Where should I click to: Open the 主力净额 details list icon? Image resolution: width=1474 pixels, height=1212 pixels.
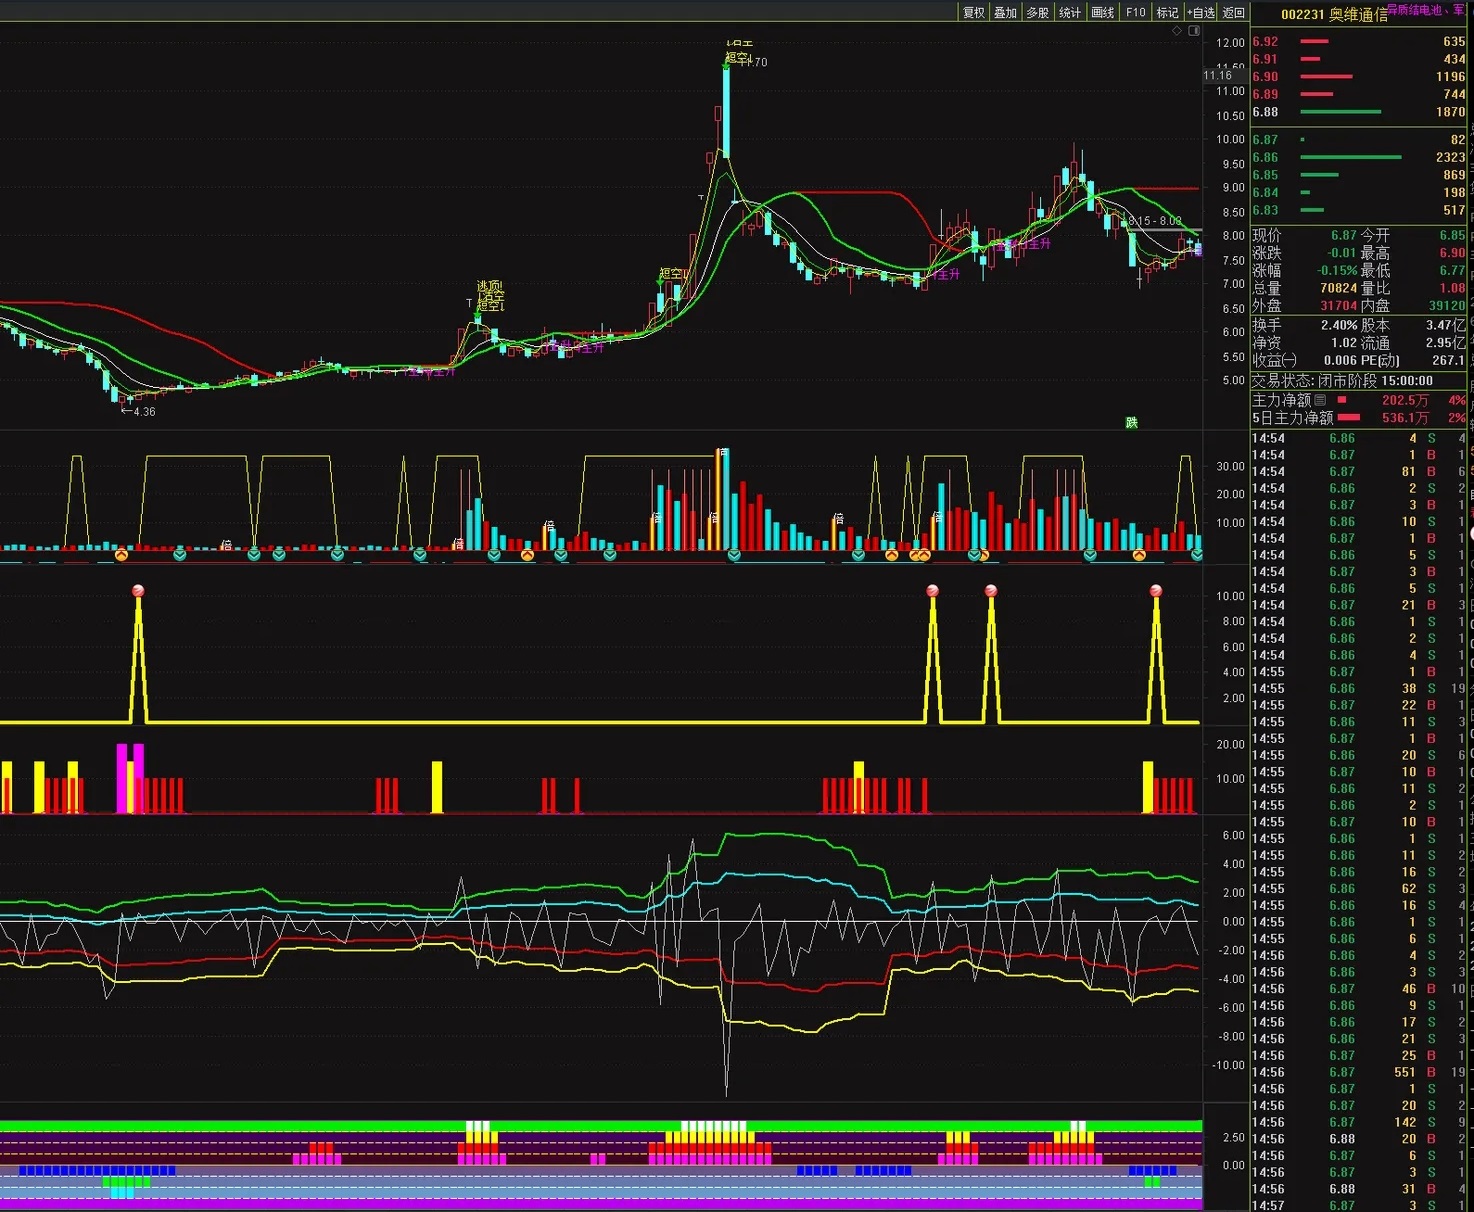pyautogui.click(x=1320, y=400)
